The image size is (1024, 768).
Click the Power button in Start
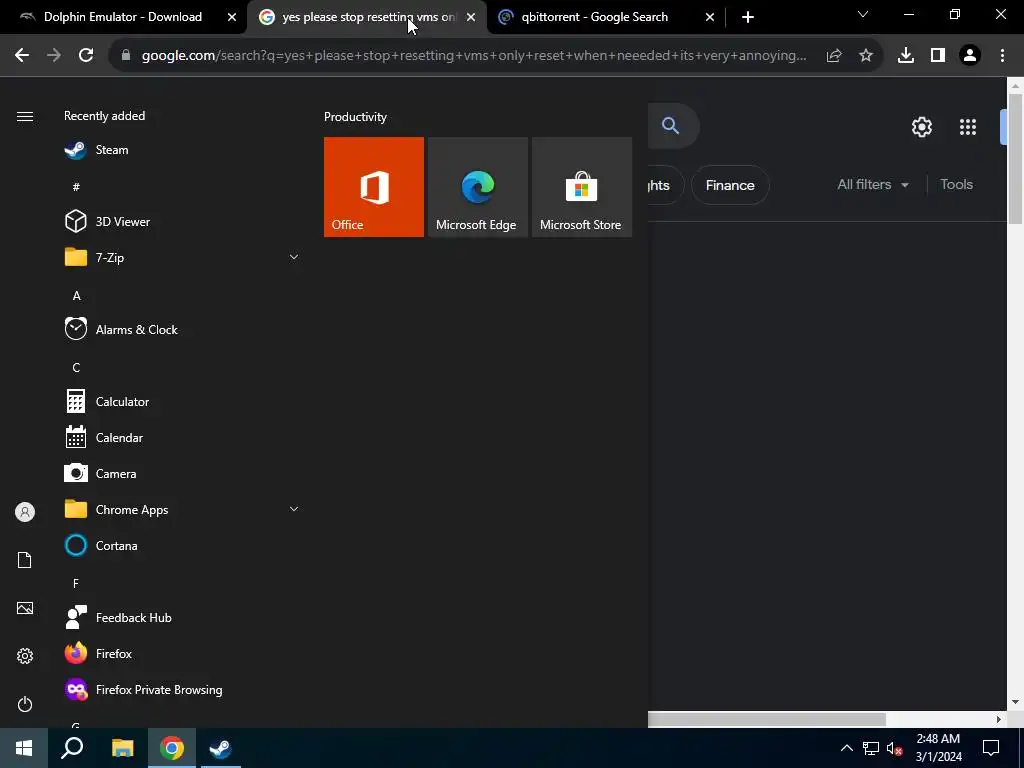(25, 704)
